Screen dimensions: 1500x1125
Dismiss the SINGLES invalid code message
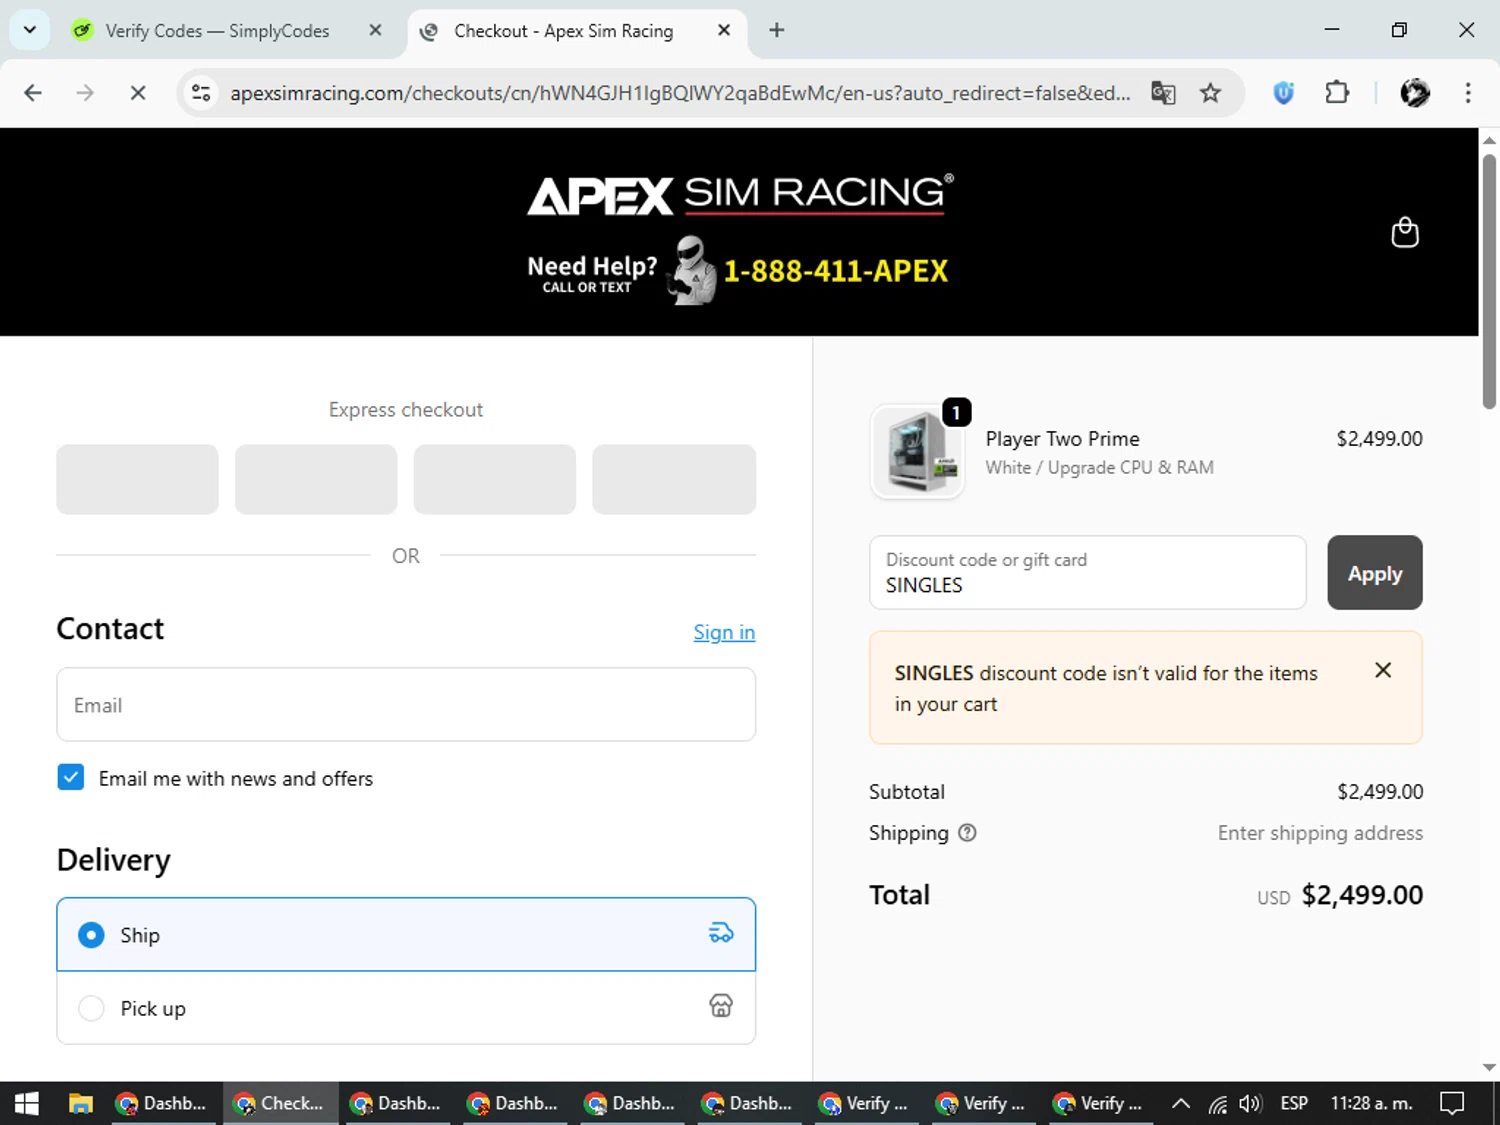pos(1383,670)
